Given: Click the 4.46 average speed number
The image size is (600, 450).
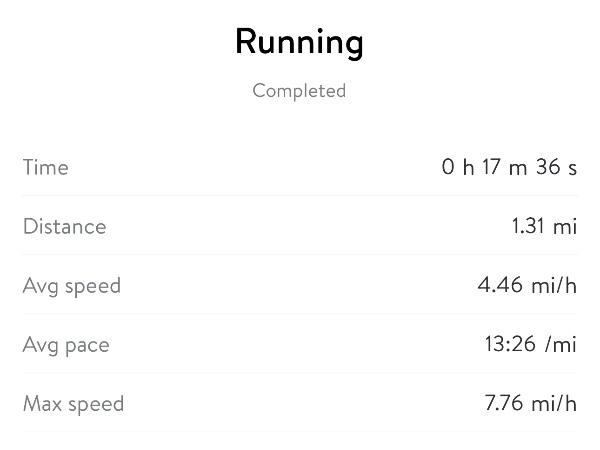Looking at the screenshot, I should [x=500, y=286].
